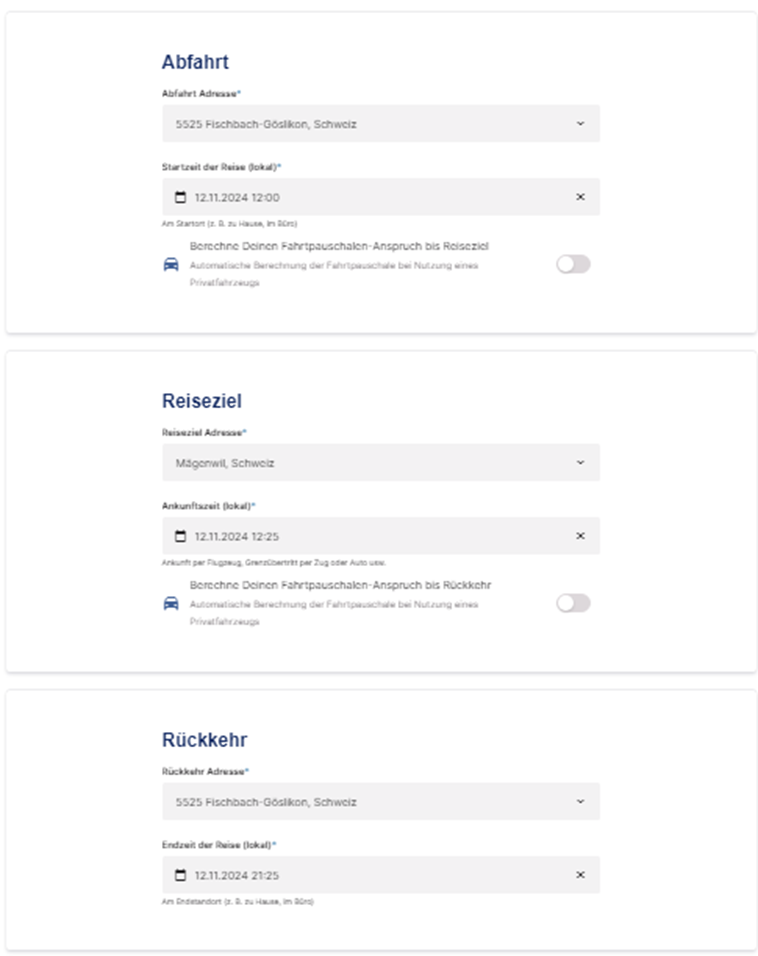Click car icon in Reiseziel section
Image resolution: width=758 pixels, height=956 pixels.
click(x=171, y=604)
